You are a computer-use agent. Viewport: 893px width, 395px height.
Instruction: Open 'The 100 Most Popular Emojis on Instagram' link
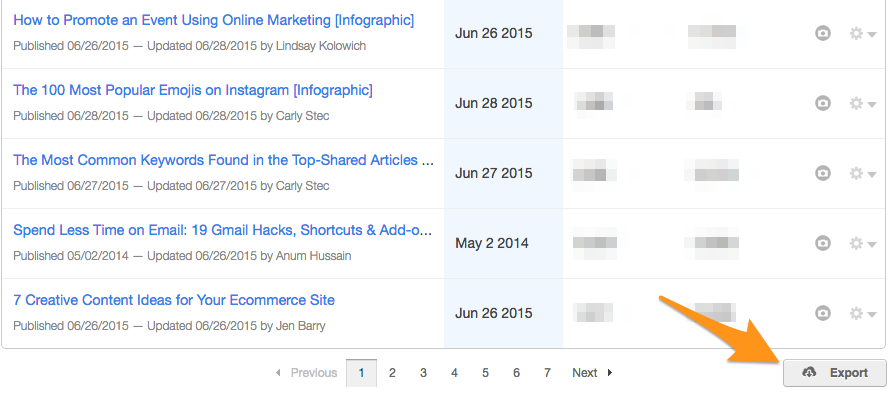(x=193, y=90)
